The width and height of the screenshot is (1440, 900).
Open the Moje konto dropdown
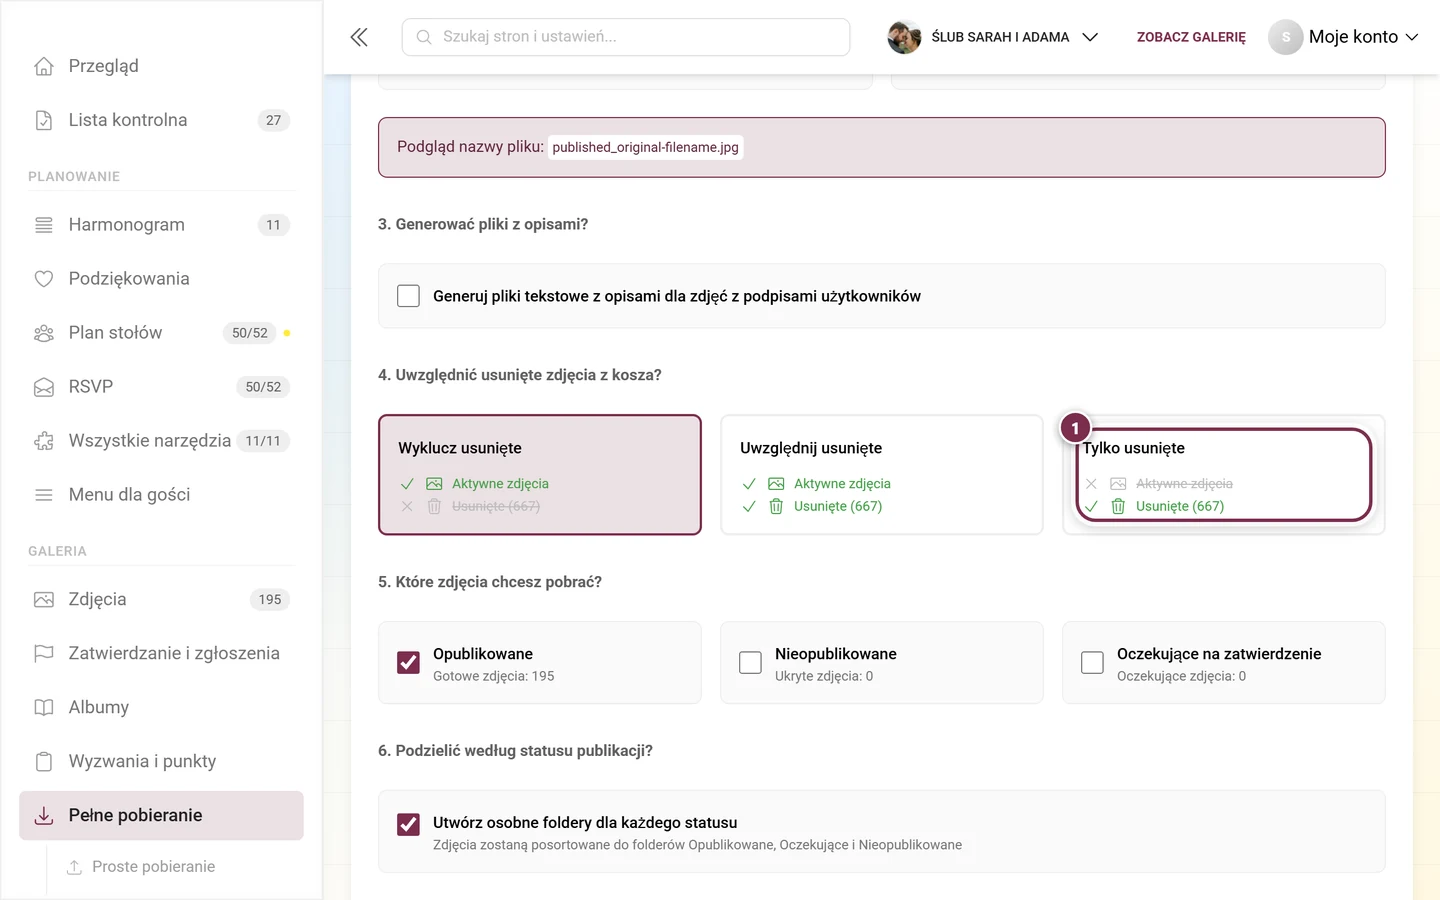(x=1344, y=37)
